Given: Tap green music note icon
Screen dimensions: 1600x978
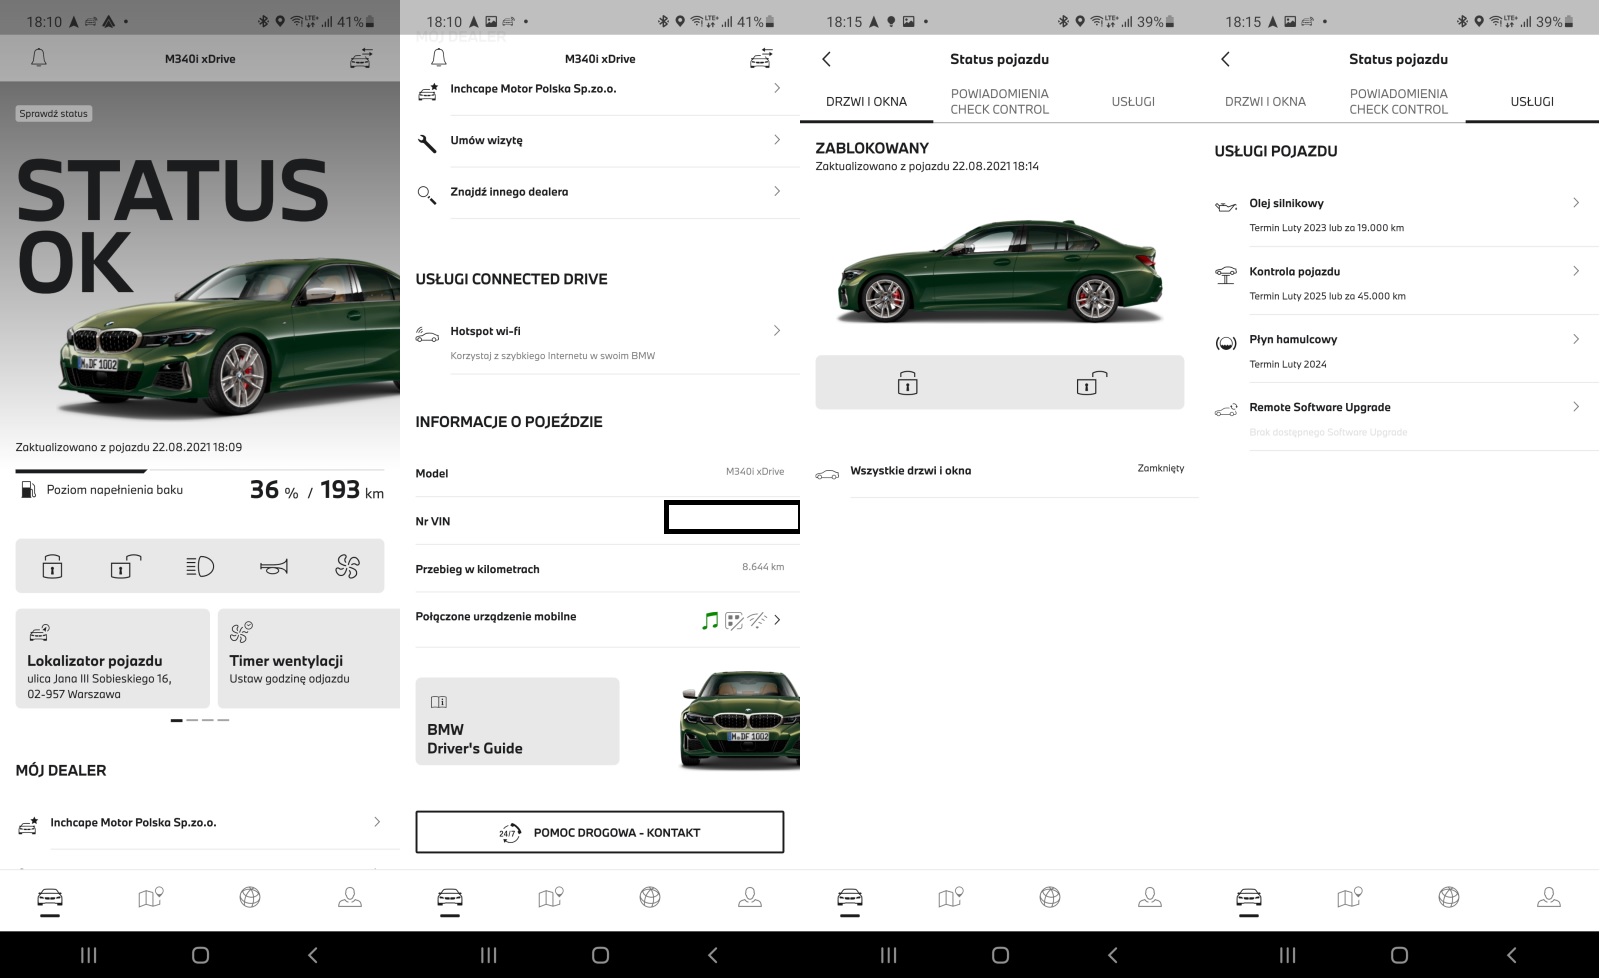Looking at the screenshot, I should tap(710, 621).
